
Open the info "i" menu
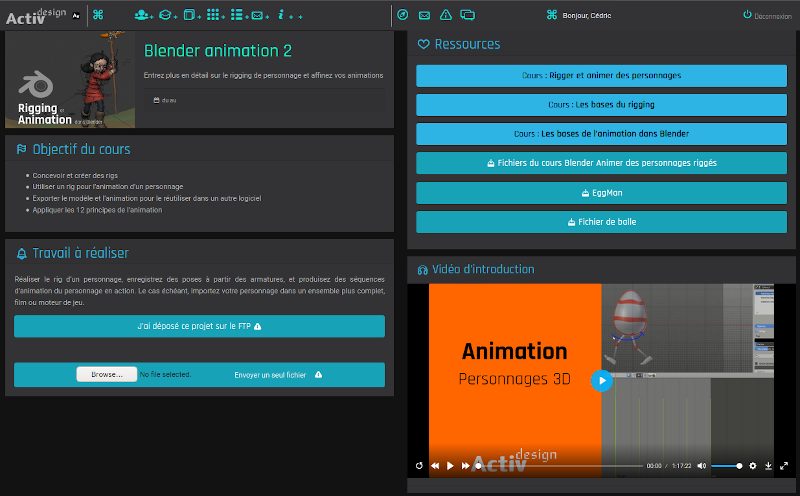tap(283, 15)
